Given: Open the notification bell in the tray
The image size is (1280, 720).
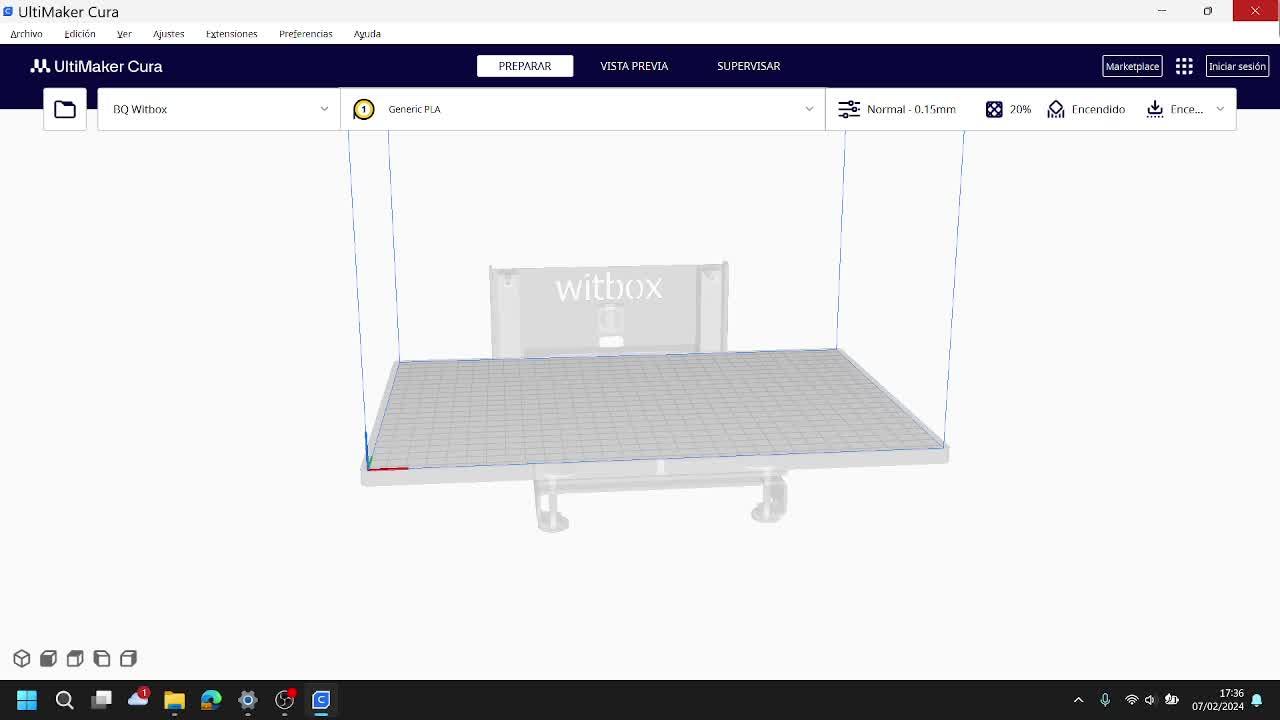Looking at the screenshot, I should 1257,700.
